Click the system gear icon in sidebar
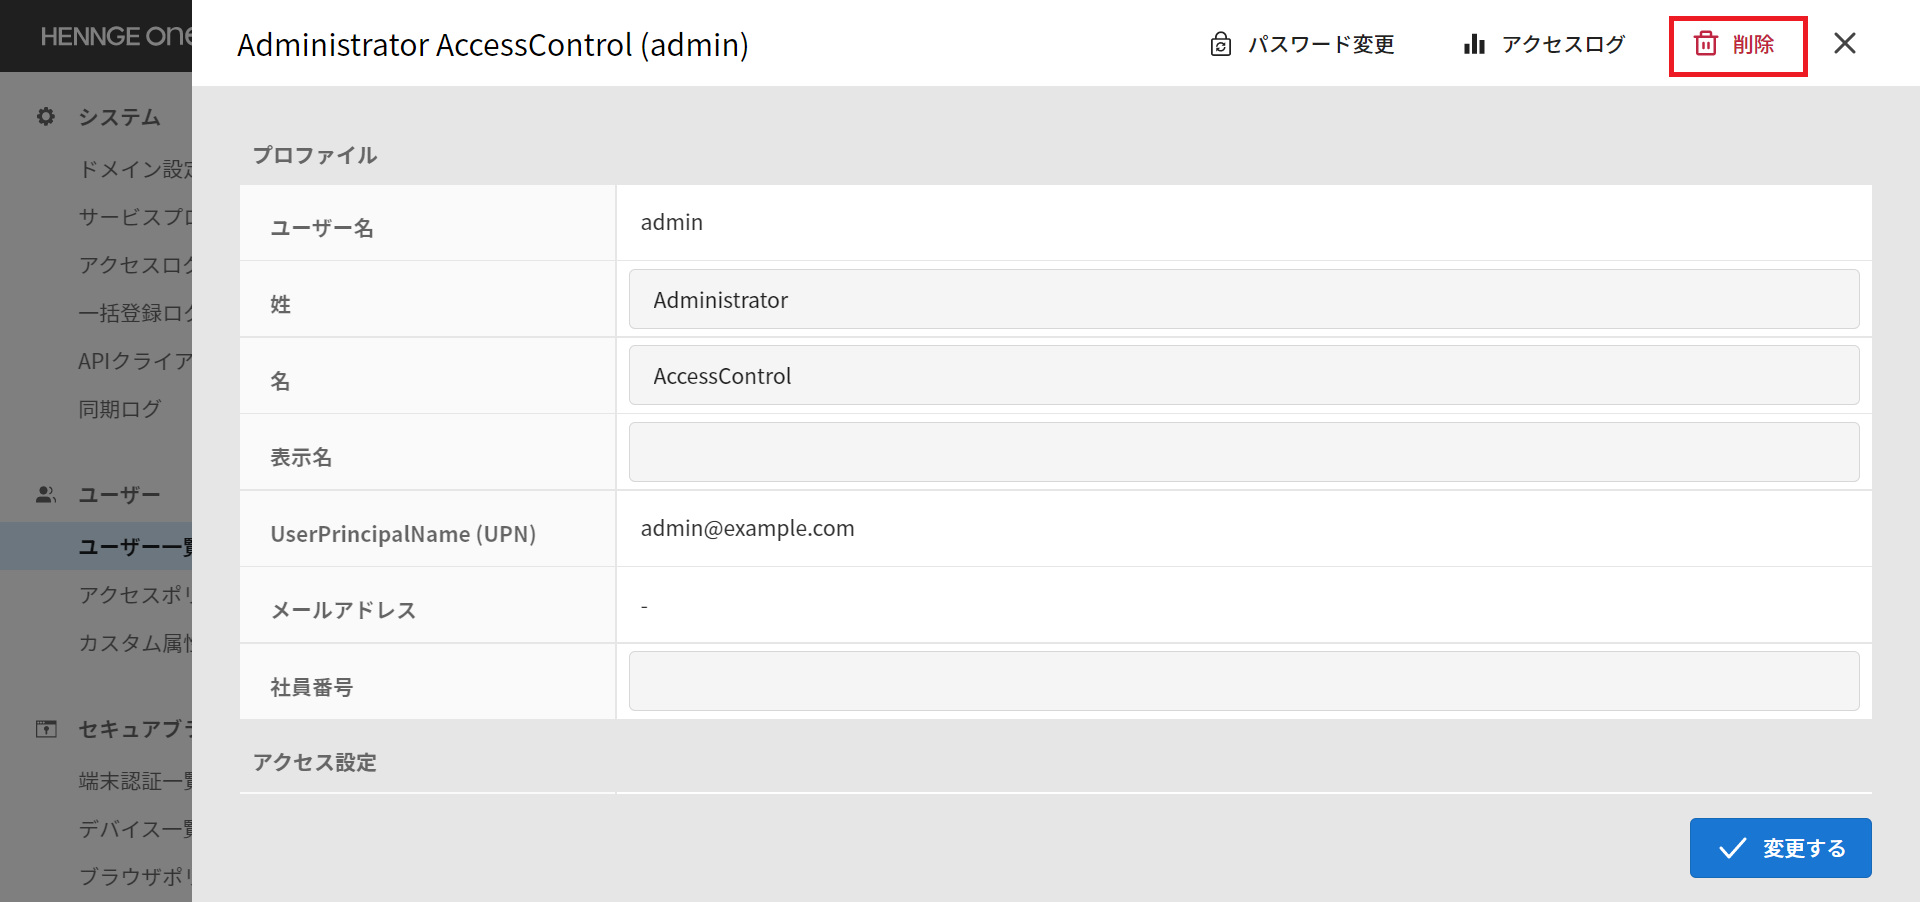1920x902 pixels. (46, 117)
